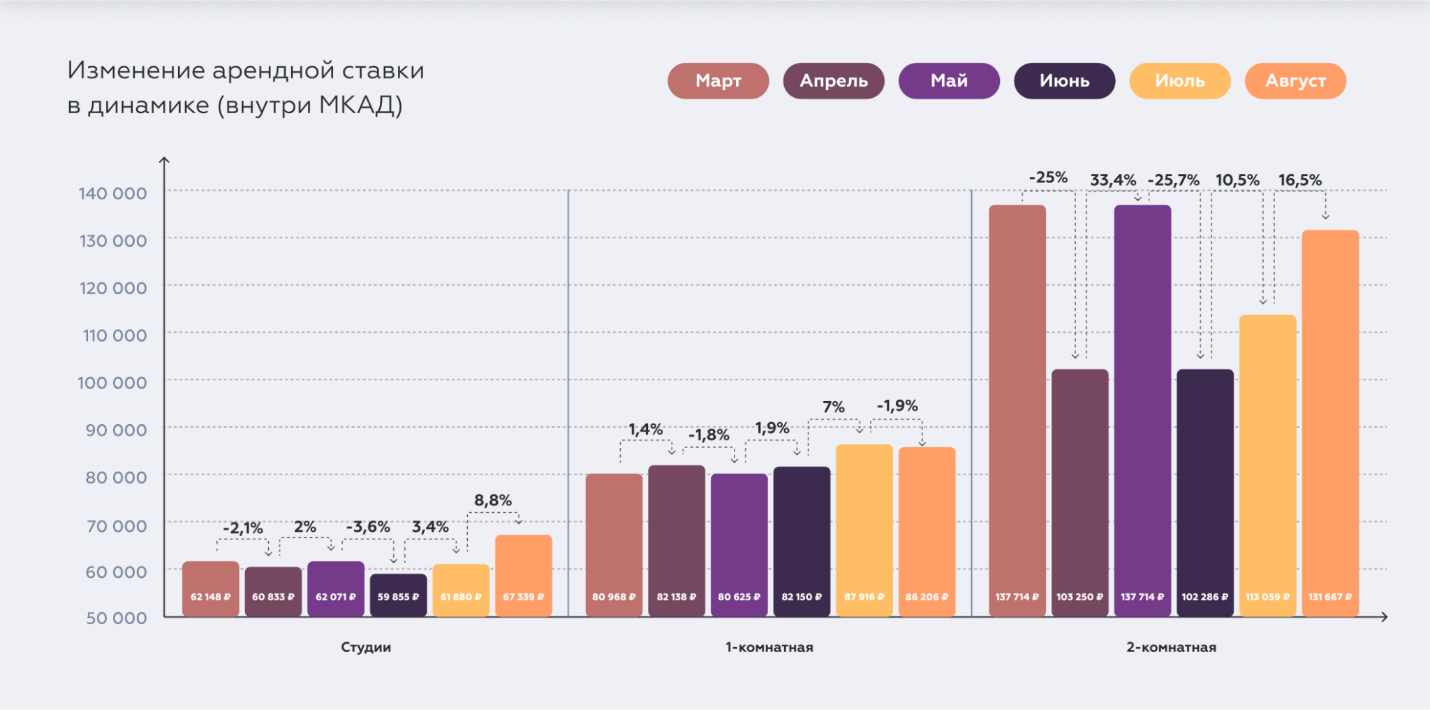Image resolution: width=1430 pixels, height=710 pixels.
Task: Click the Июль legend color pill
Action: pyautogui.click(x=1180, y=81)
